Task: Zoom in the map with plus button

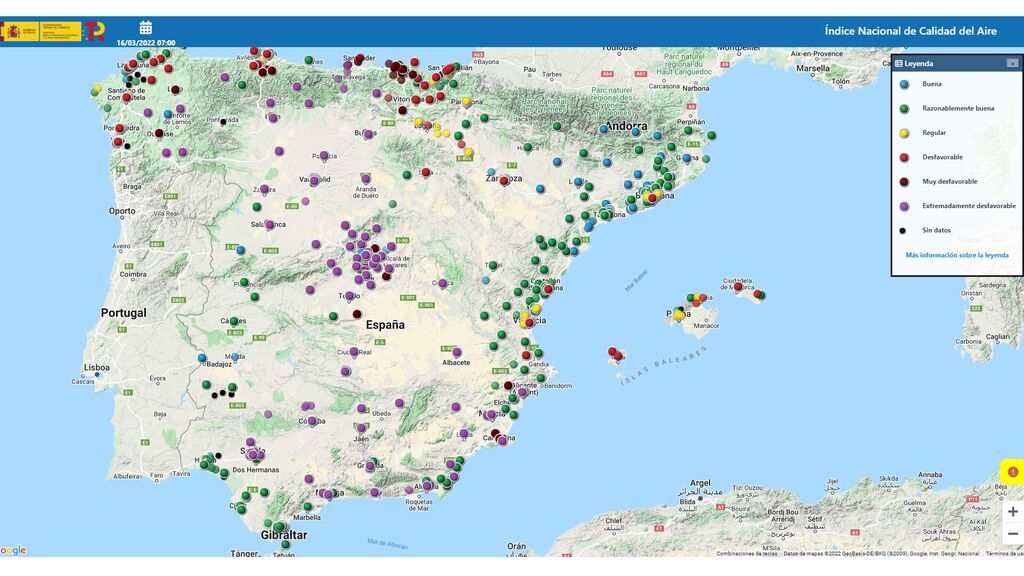Action: point(1012,511)
